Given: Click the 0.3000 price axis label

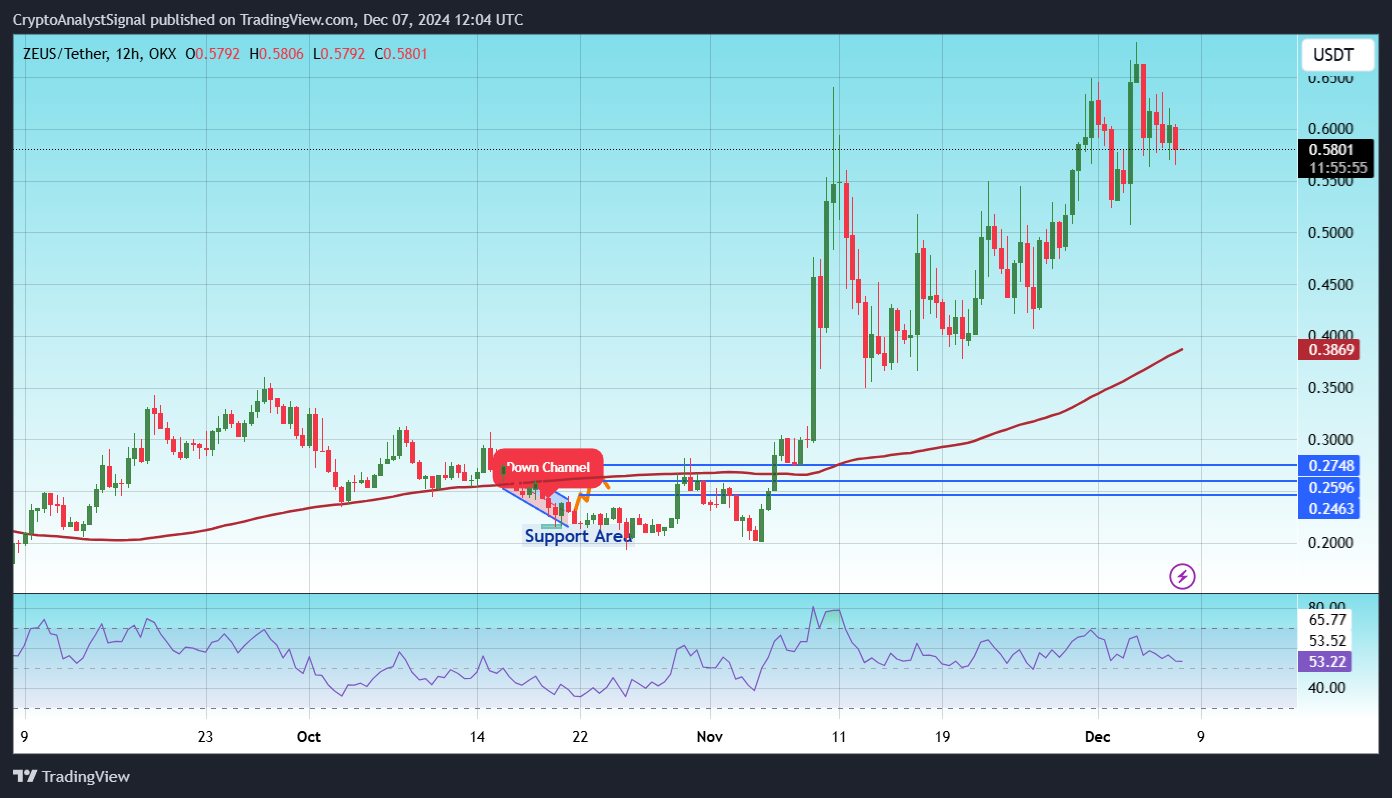Looking at the screenshot, I should (1329, 440).
